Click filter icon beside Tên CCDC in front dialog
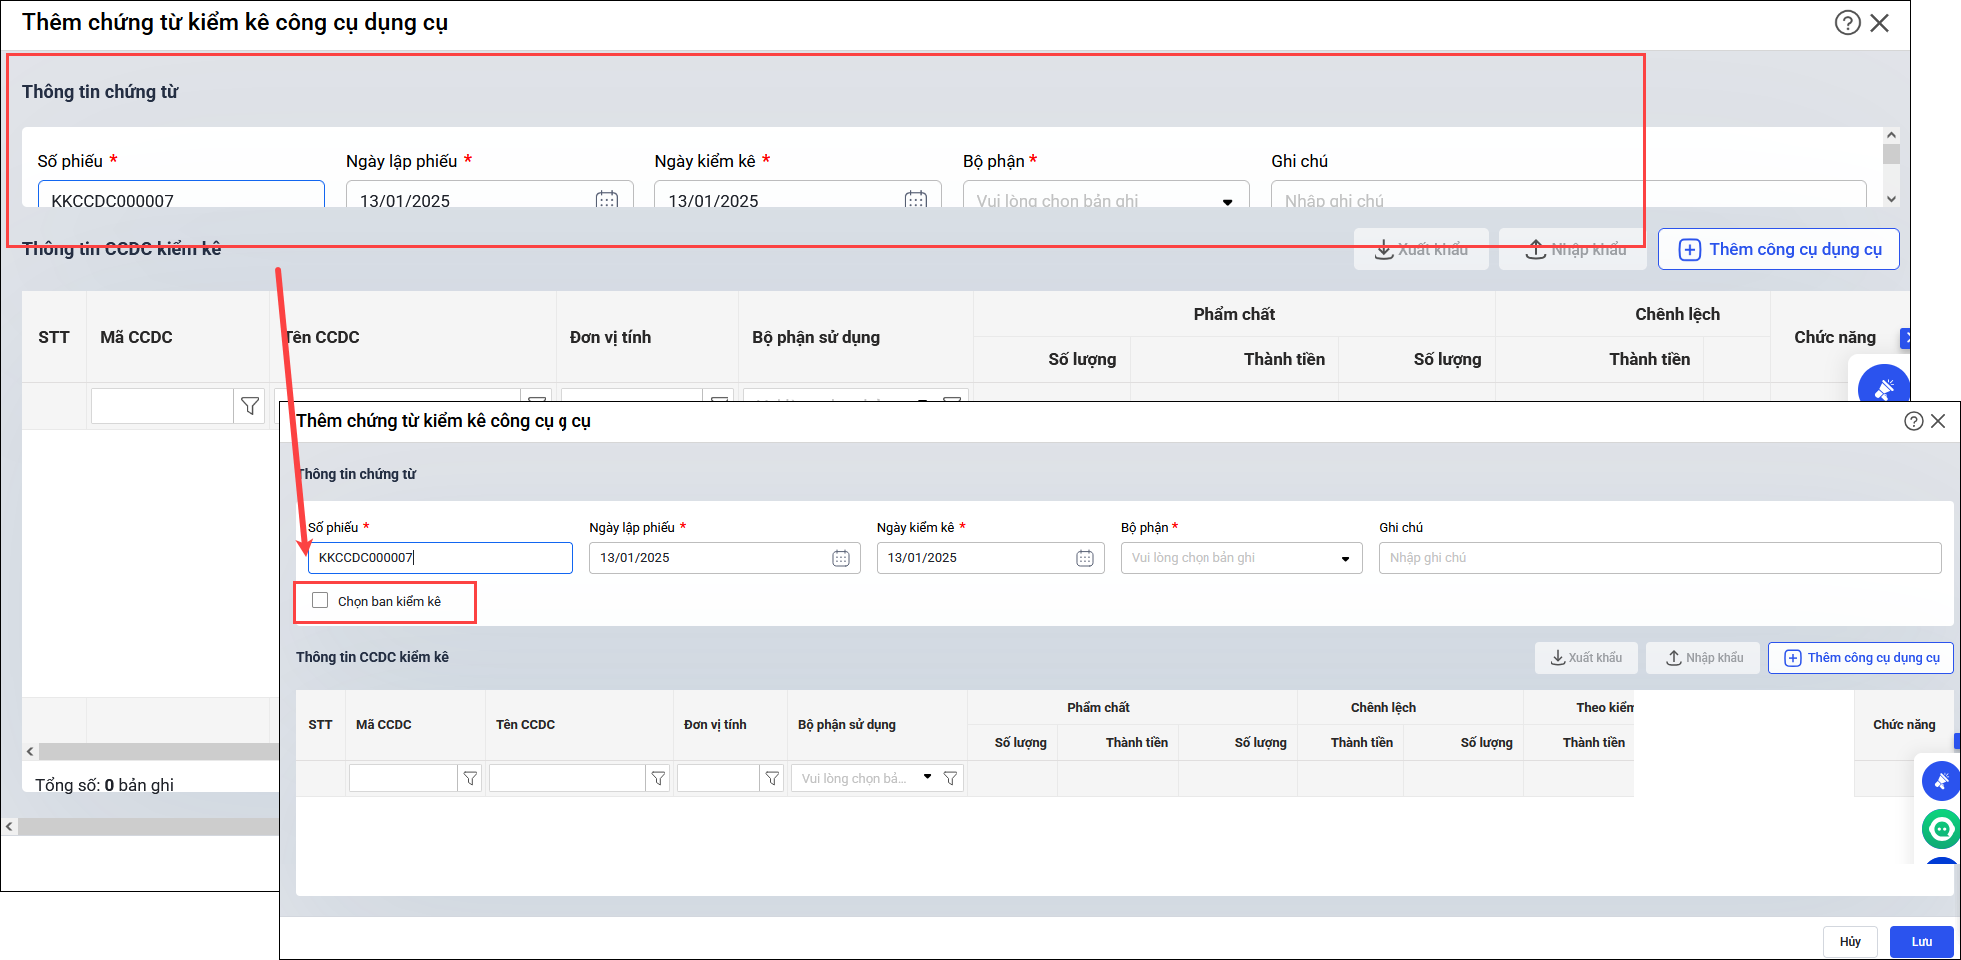Screen dimensions: 1961x960 [x=658, y=778]
